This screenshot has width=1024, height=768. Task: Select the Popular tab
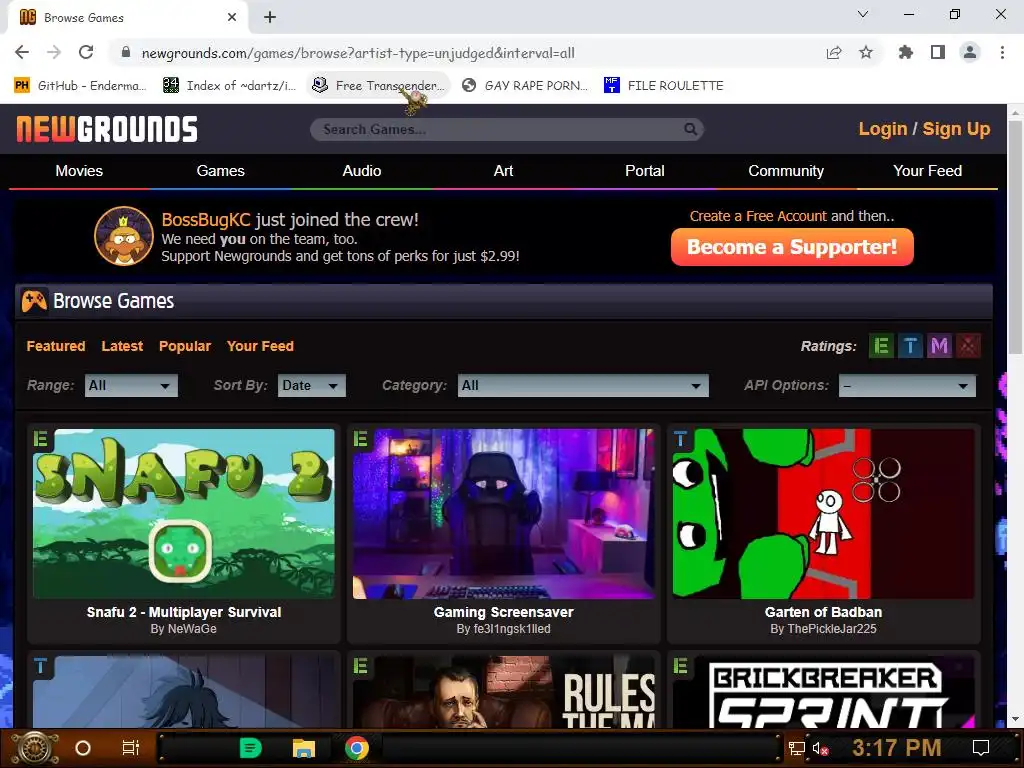click(x=185, y=346)
